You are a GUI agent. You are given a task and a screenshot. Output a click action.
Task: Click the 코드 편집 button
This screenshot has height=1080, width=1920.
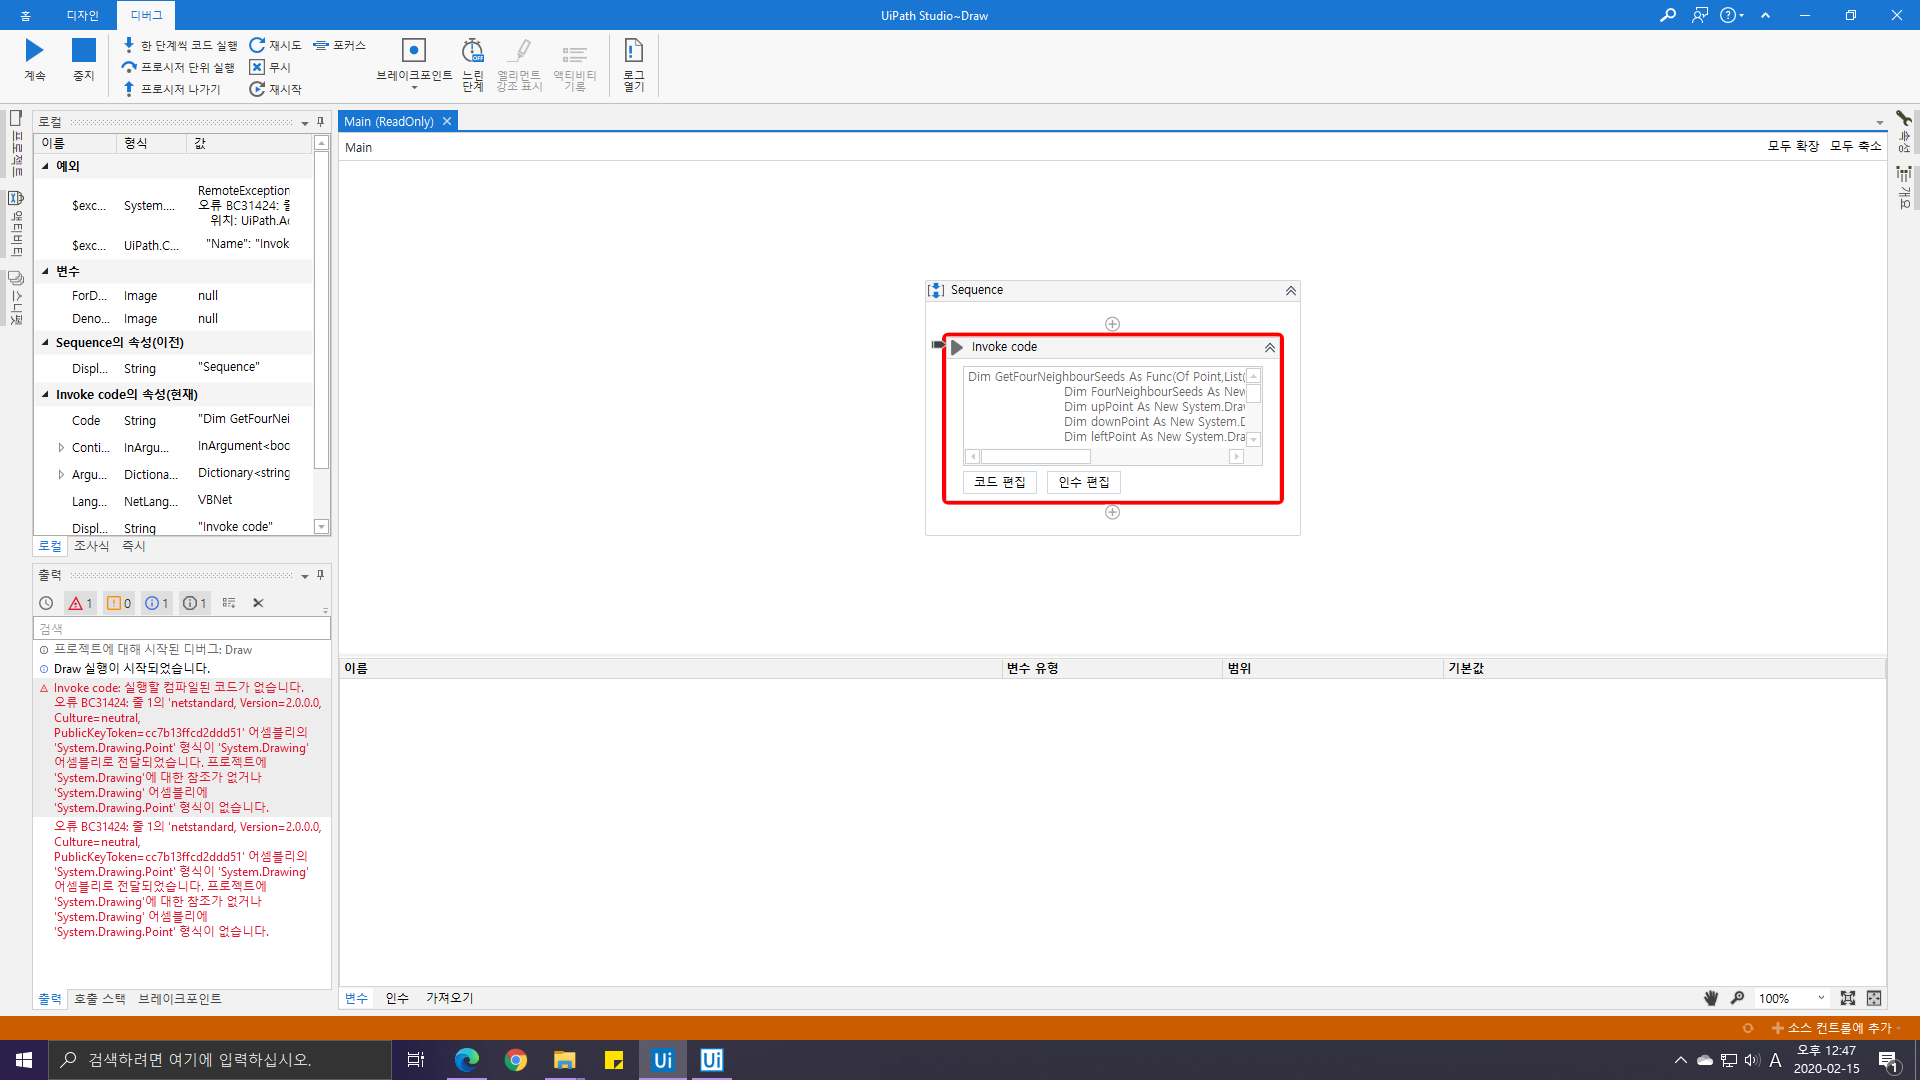pyautogui.click(x=999, y=482)
